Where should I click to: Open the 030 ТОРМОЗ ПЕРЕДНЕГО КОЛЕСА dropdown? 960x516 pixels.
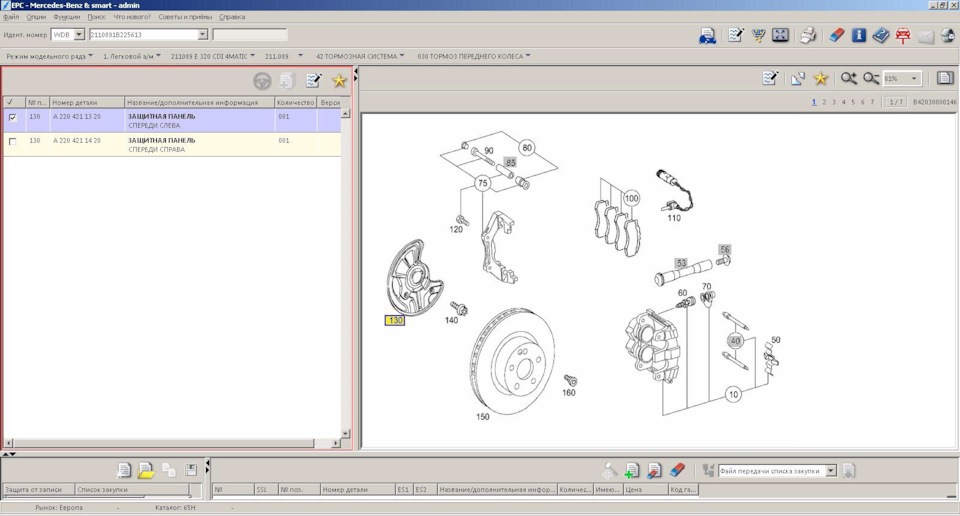[x=474, y=56]
